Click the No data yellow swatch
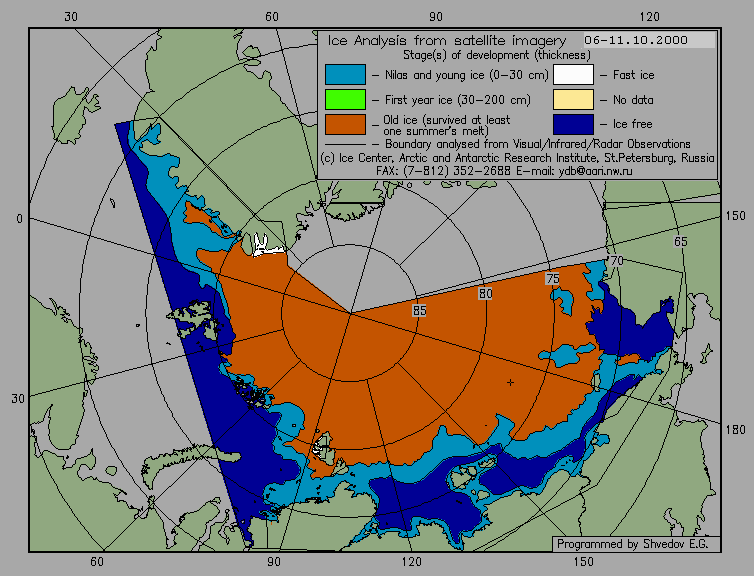 pyautogui.click(x=573, y=100)
